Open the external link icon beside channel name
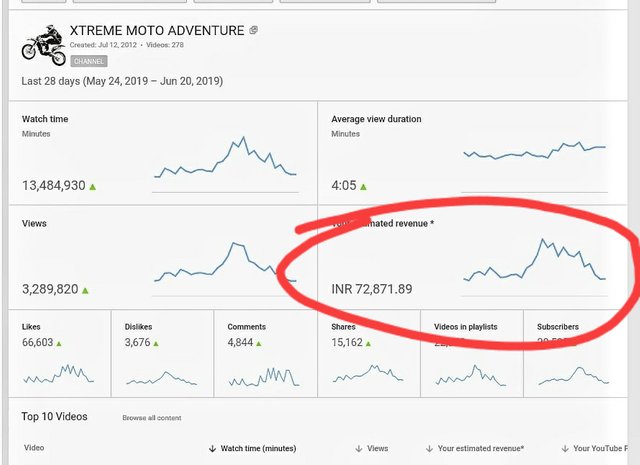This screenshot has width=640, height=465. point(253,30)
